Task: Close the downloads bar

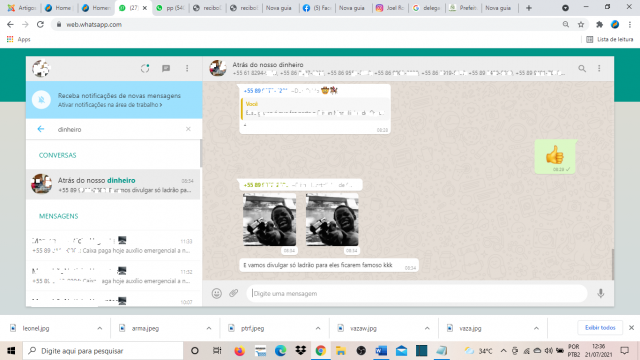Action: click(631, 328)
